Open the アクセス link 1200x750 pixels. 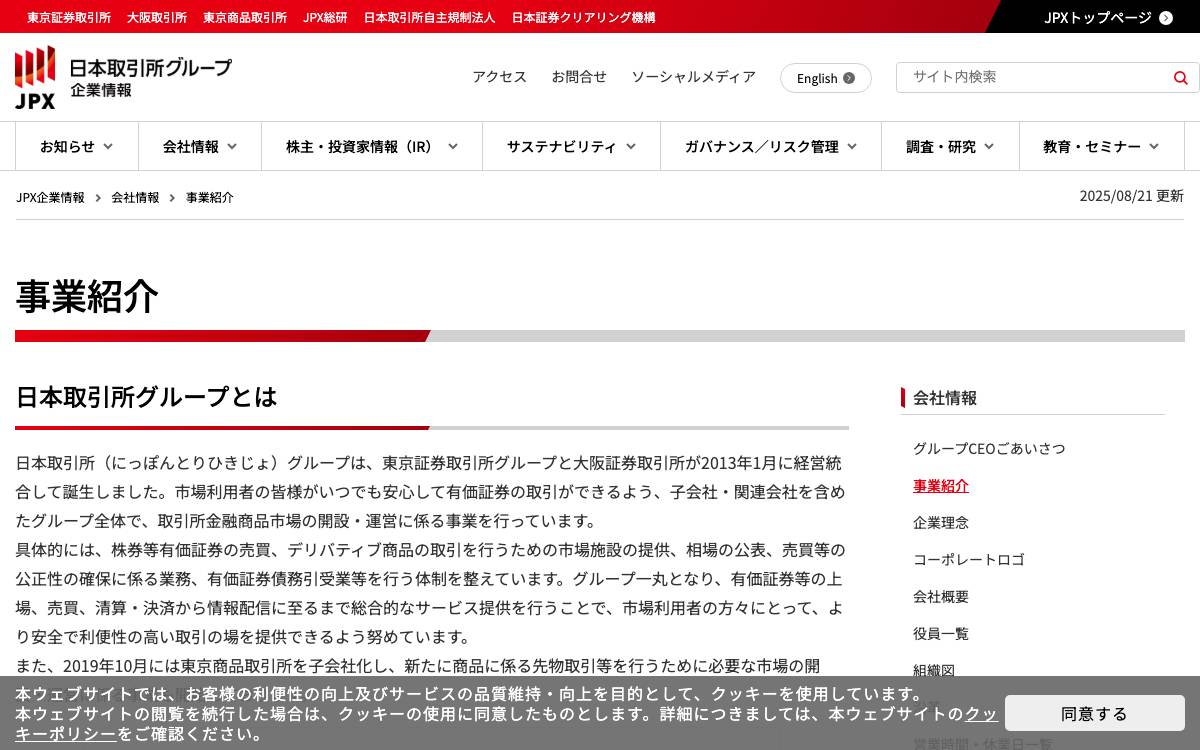[x=499, y=77]
